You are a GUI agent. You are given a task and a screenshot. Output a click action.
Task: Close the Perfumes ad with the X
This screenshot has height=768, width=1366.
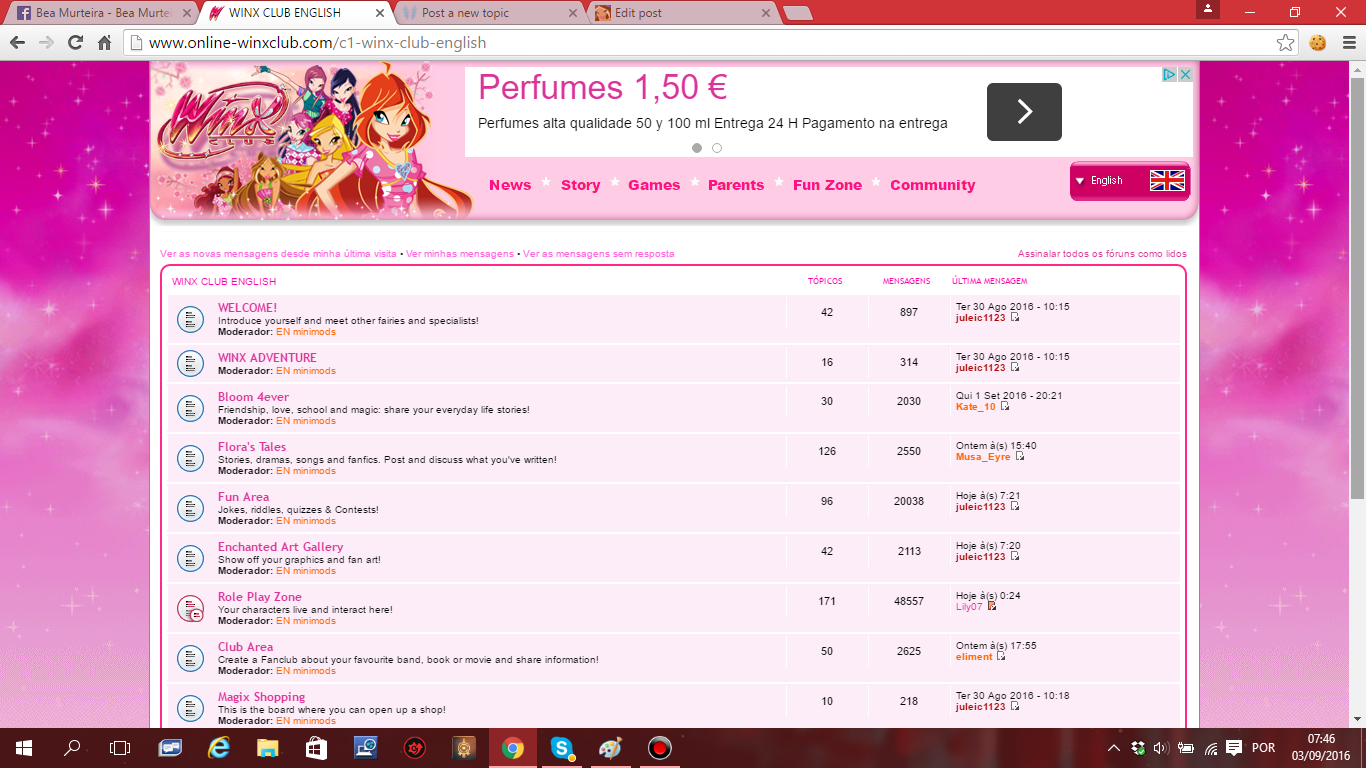1185,75
